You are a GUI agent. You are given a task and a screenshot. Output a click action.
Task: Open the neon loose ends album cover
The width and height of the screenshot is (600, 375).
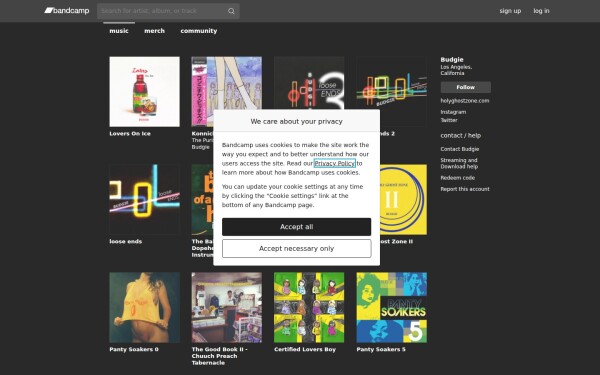144,199
